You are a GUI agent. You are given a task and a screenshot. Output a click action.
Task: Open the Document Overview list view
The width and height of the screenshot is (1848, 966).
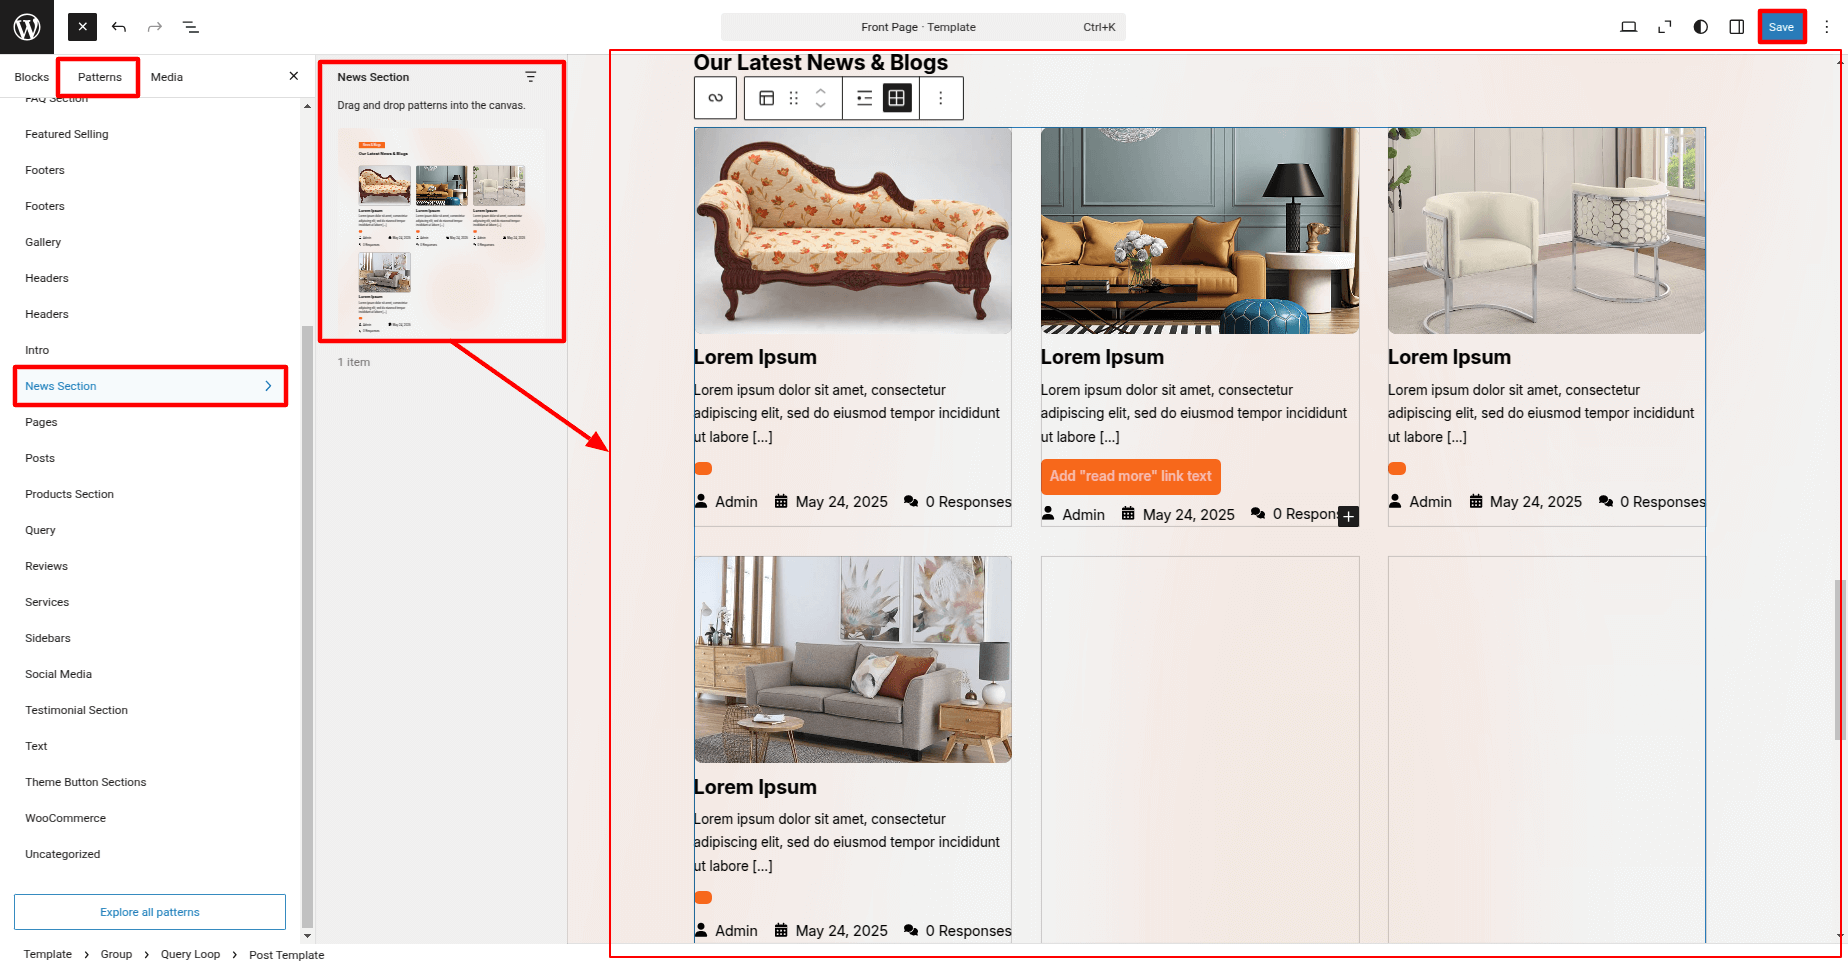click(x=191, y=27)
